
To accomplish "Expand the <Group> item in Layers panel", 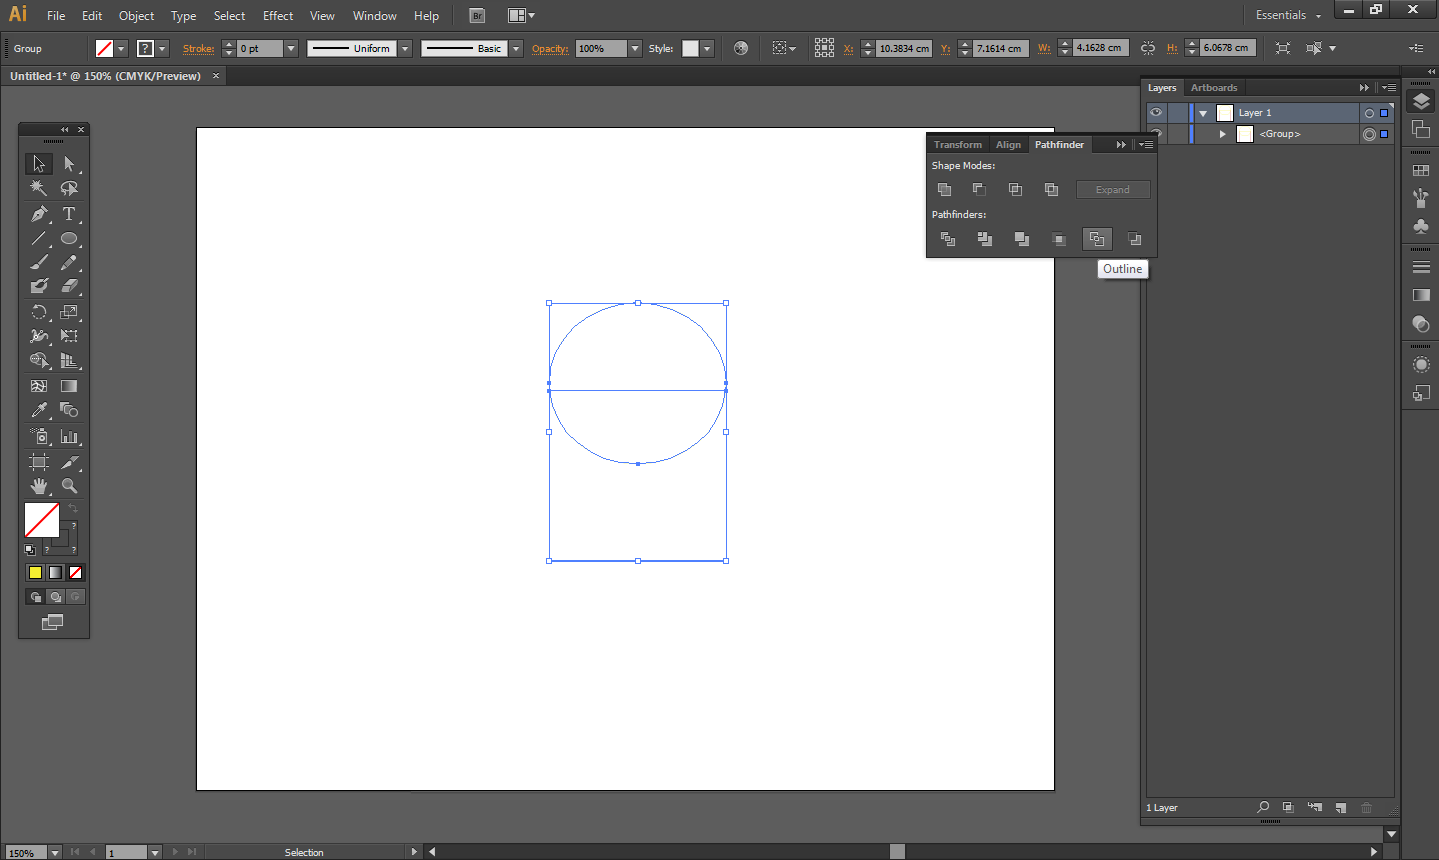I will click(x=1222, y=133).
